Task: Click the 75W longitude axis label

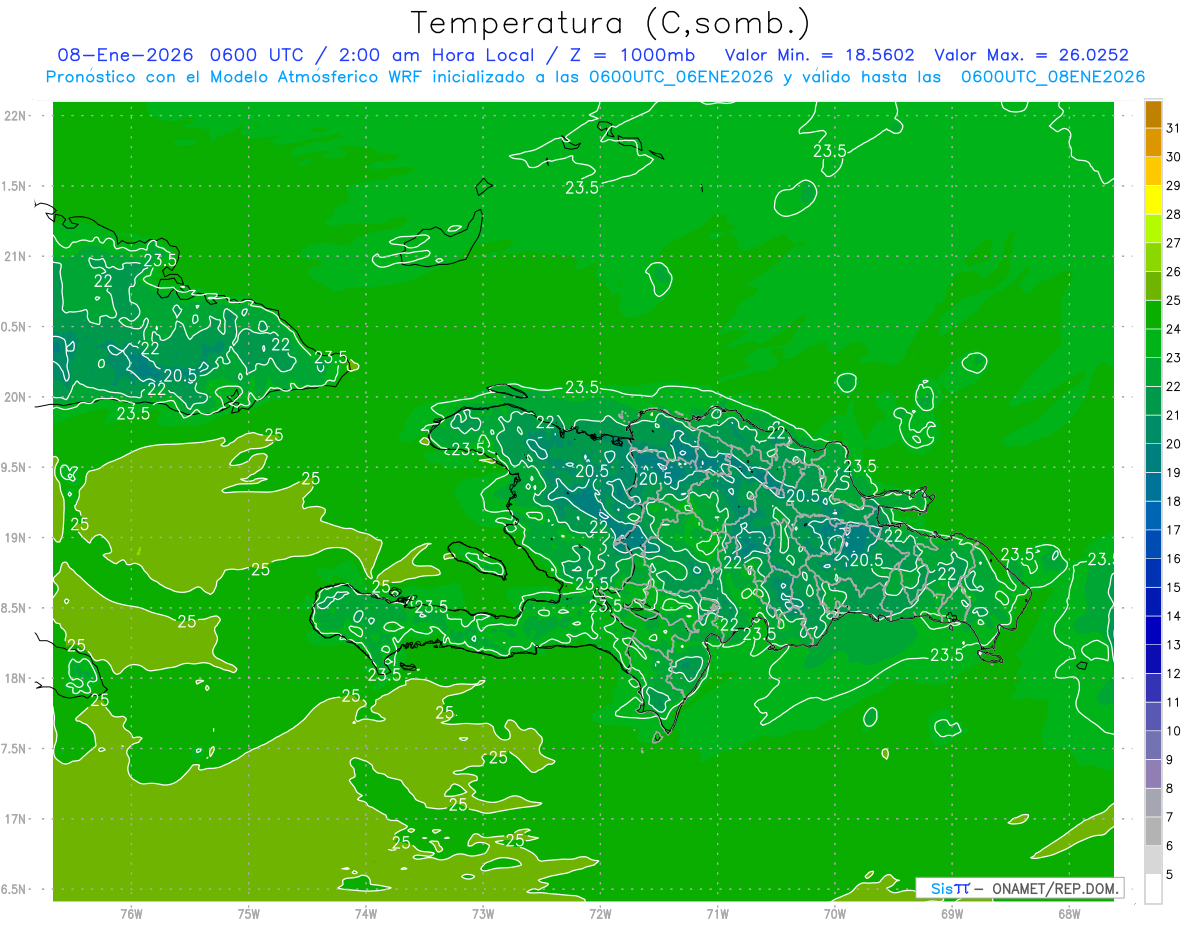Action: 249,913
